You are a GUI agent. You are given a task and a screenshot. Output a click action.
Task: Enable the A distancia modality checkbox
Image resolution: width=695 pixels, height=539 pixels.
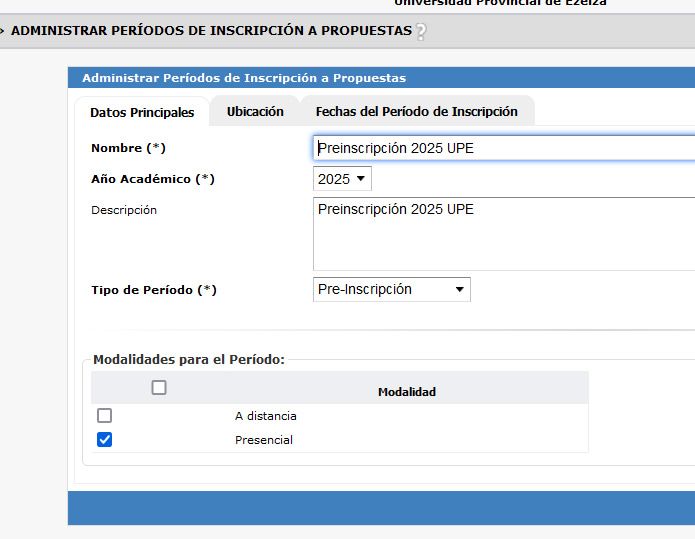105,415
